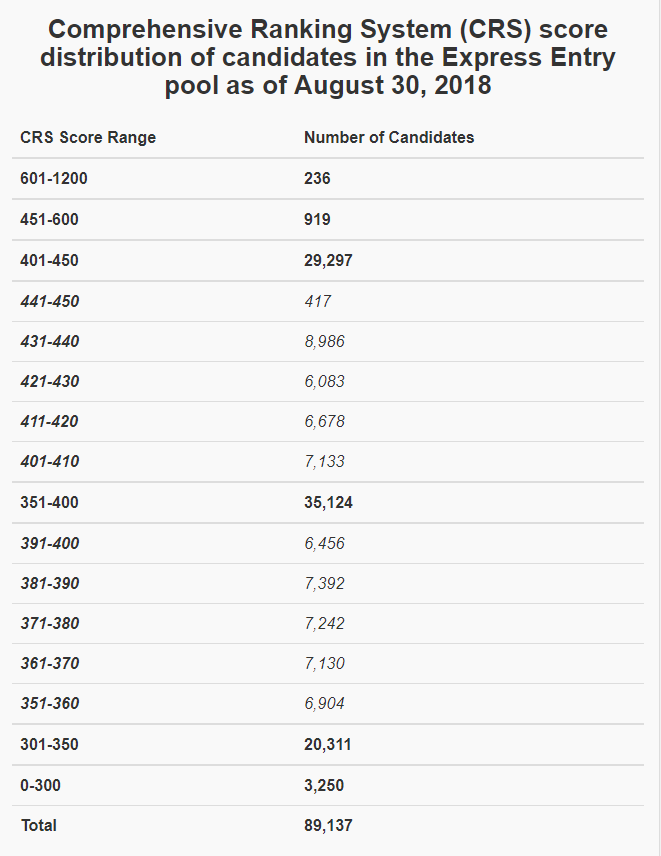Select the 391-400 sub-range cell
The image size is (661, 856).
tap(49, 544)
